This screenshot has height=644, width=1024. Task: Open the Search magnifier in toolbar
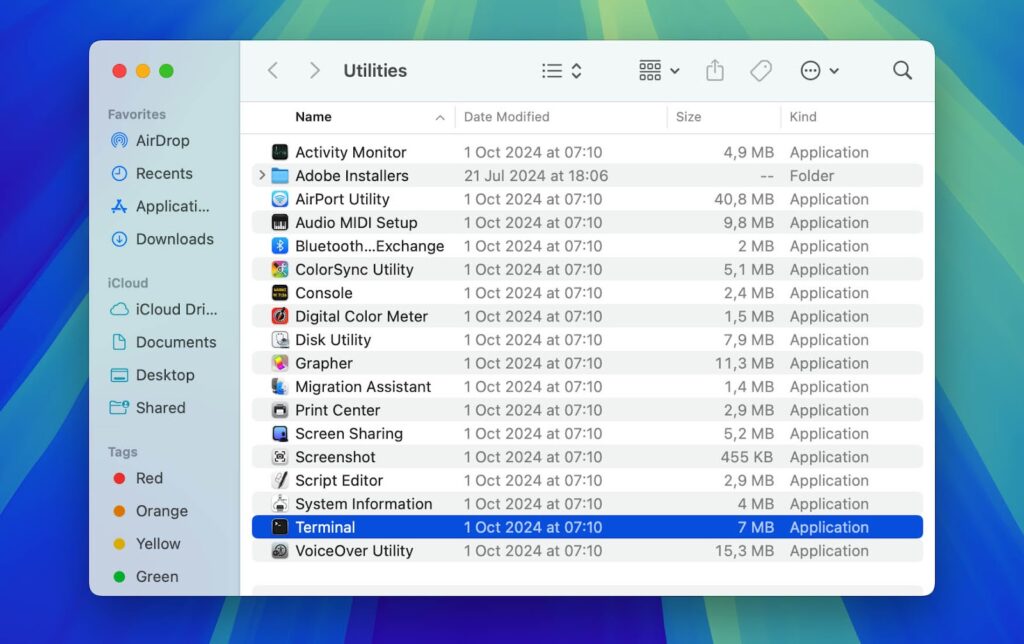click(x=902, y=71)
